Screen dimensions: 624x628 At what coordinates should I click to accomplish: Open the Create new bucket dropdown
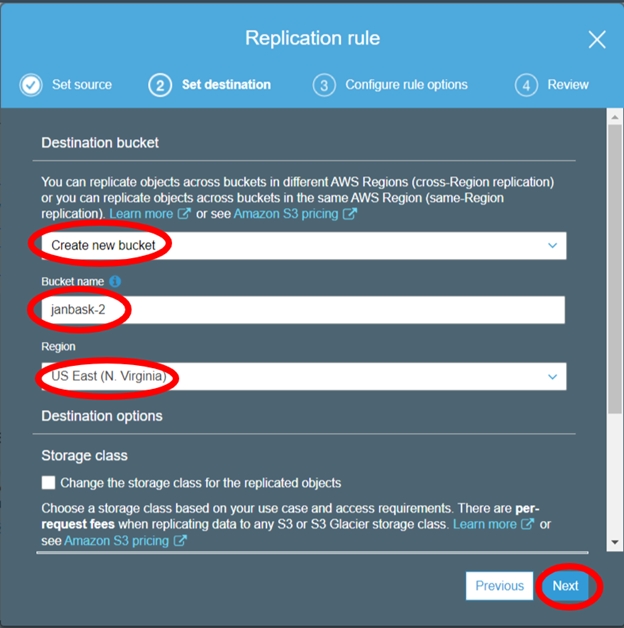302,245
